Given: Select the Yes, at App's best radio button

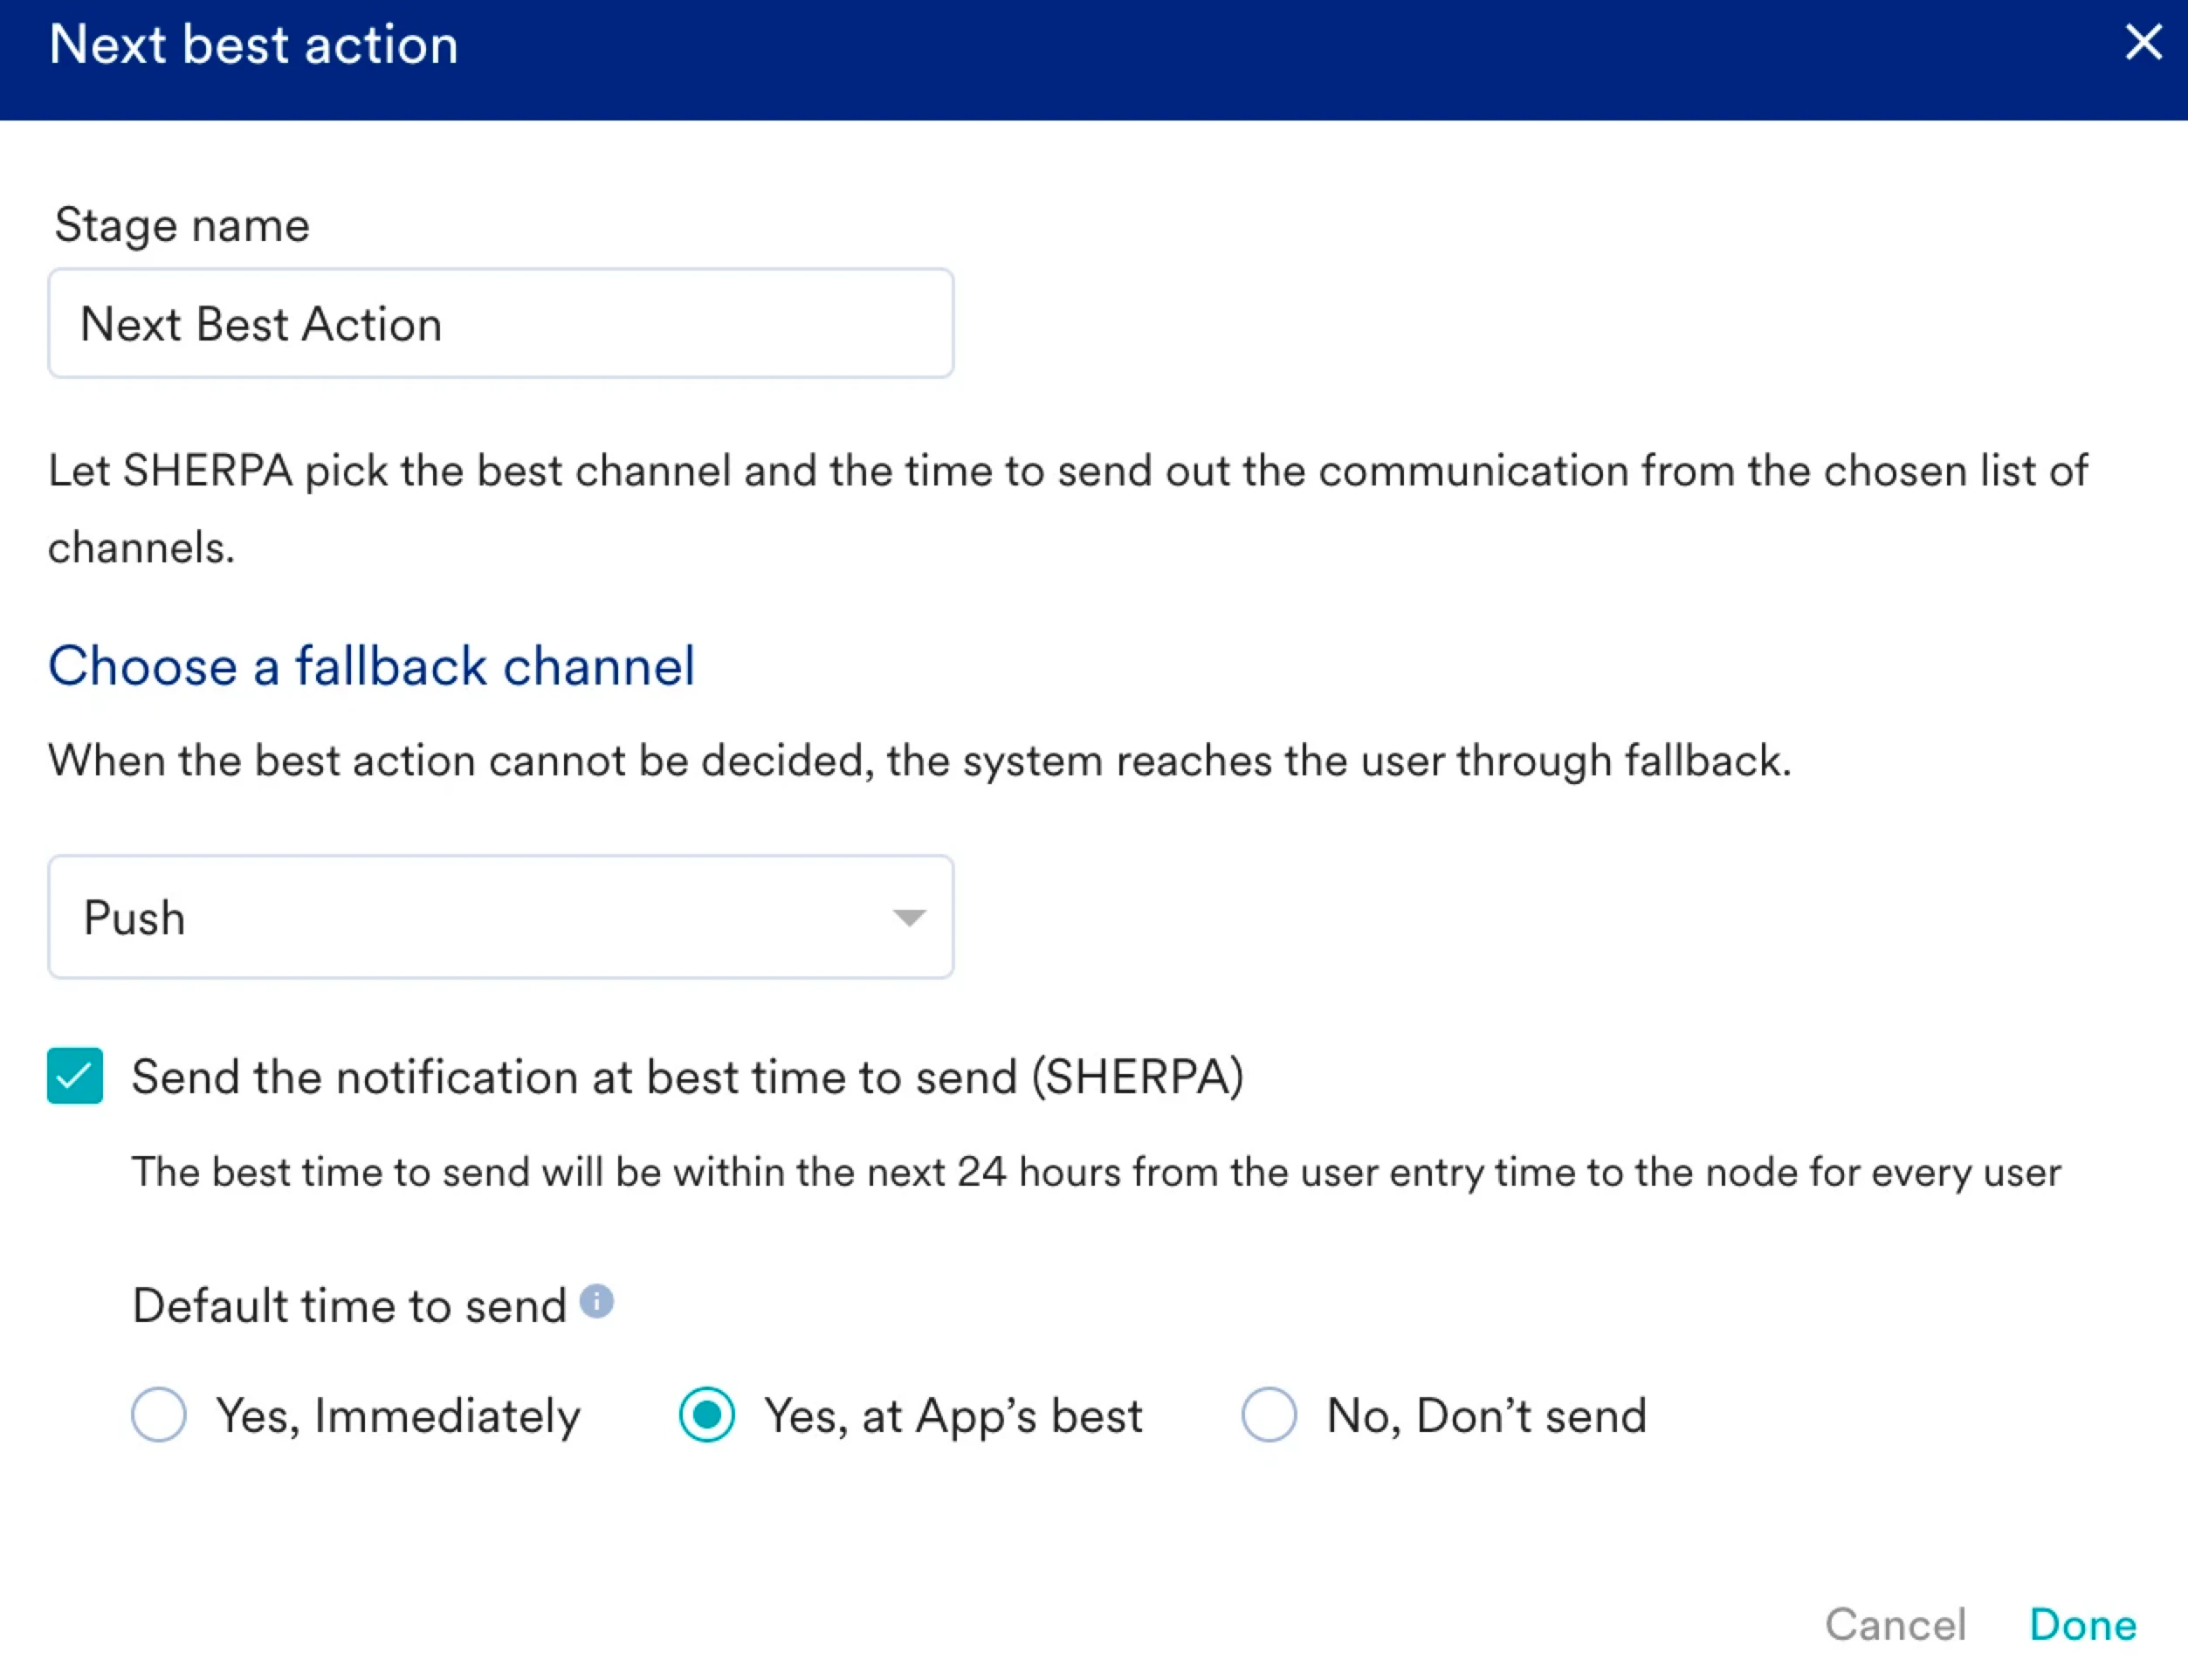Looking at the screenshot, I should [x=707, y=1414].
